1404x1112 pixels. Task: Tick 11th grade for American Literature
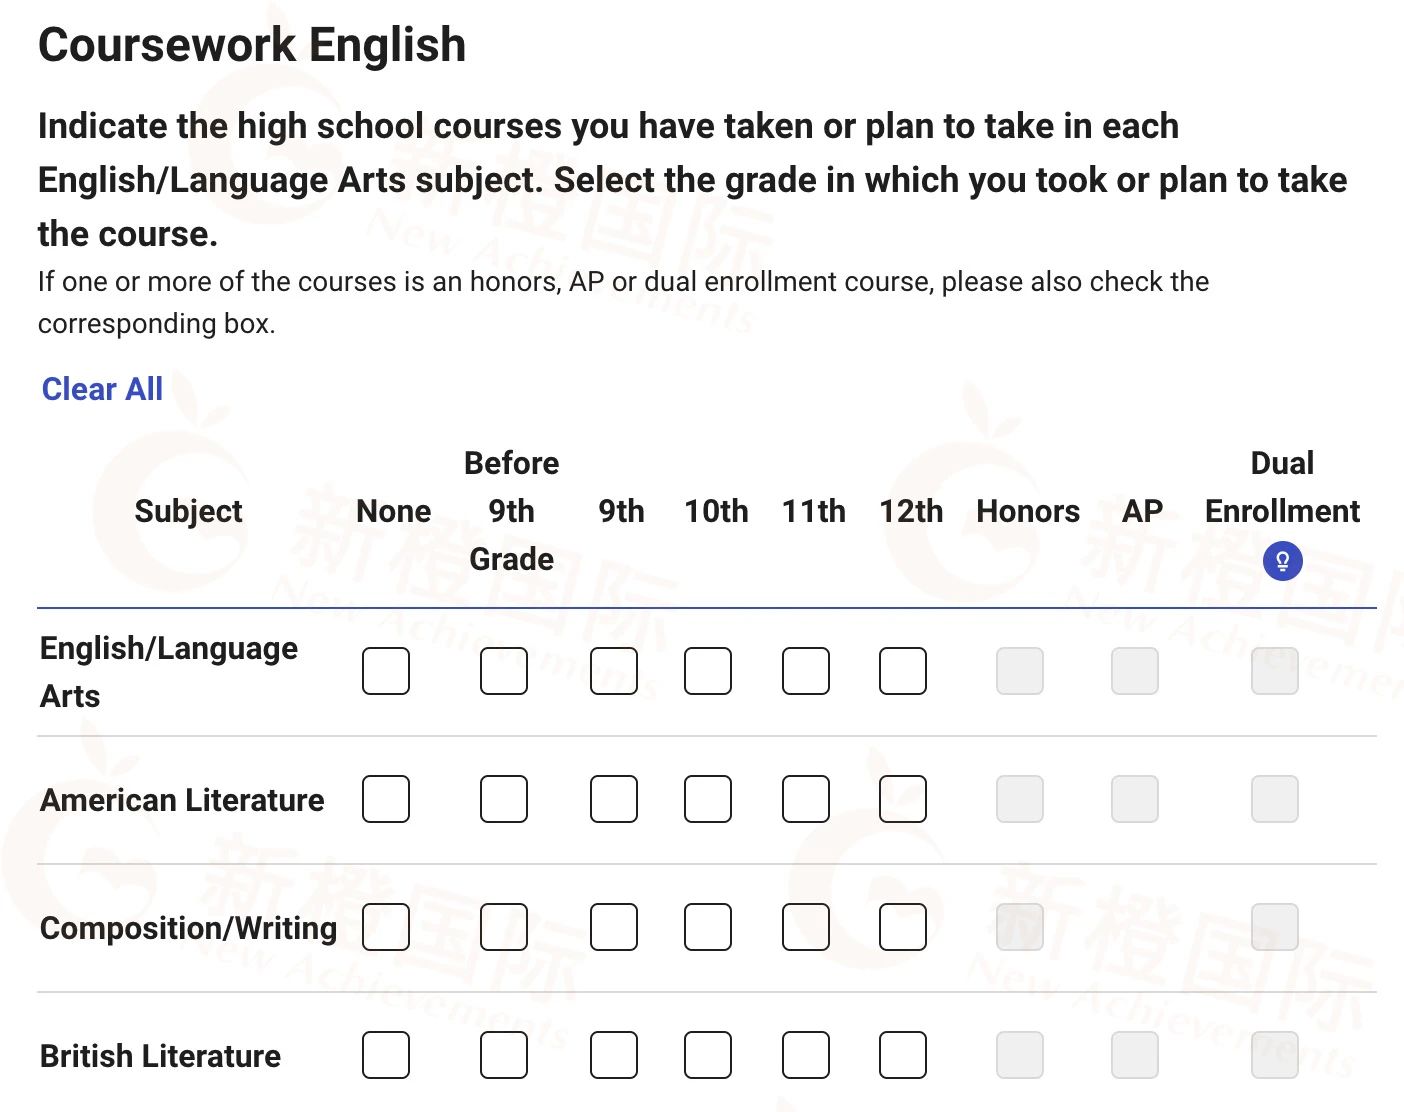click(x=806, y=799)
